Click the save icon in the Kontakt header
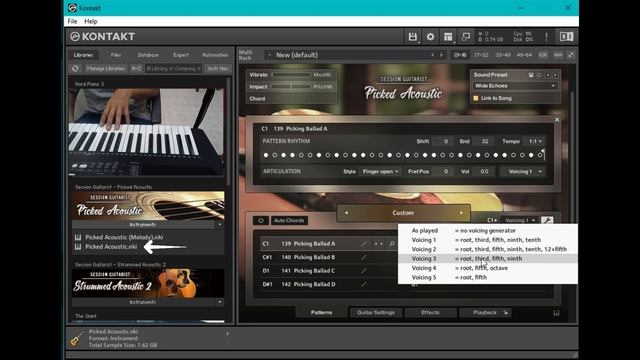 point(412,37)
